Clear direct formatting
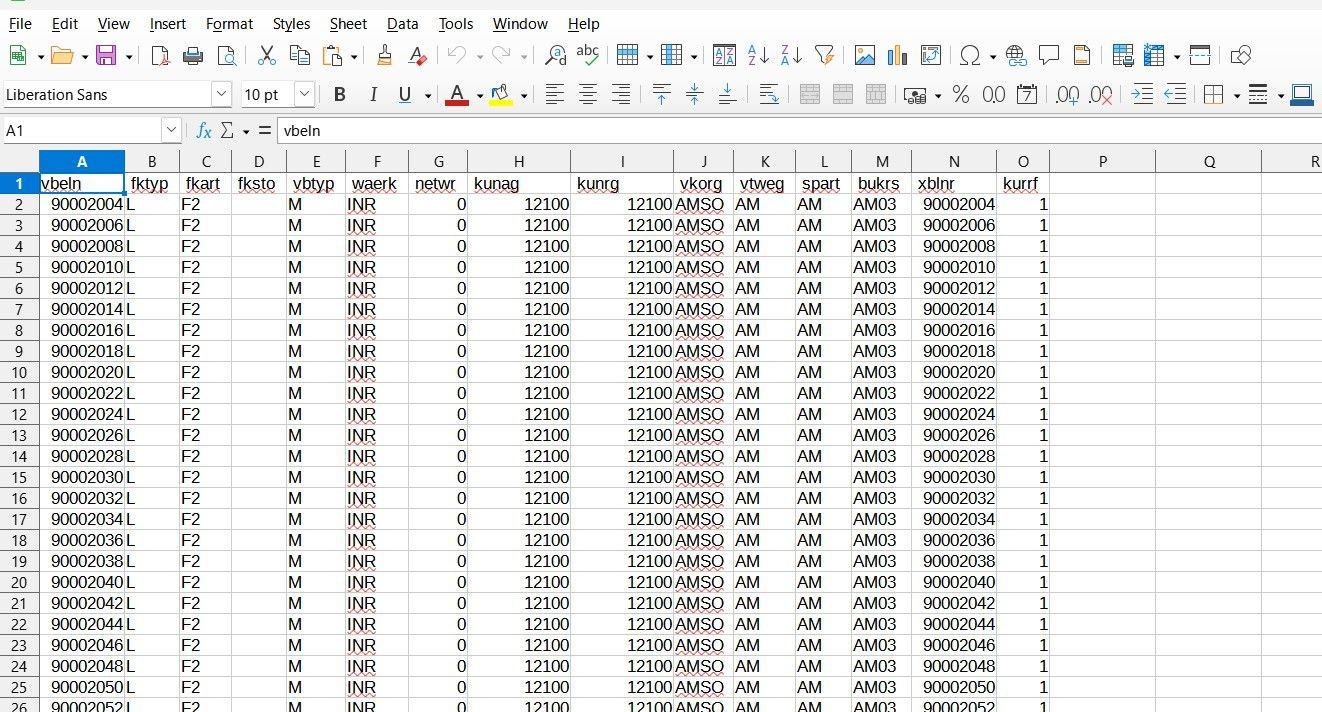The height and width of the screenshot is (712, 1322). tap(418, 56)
